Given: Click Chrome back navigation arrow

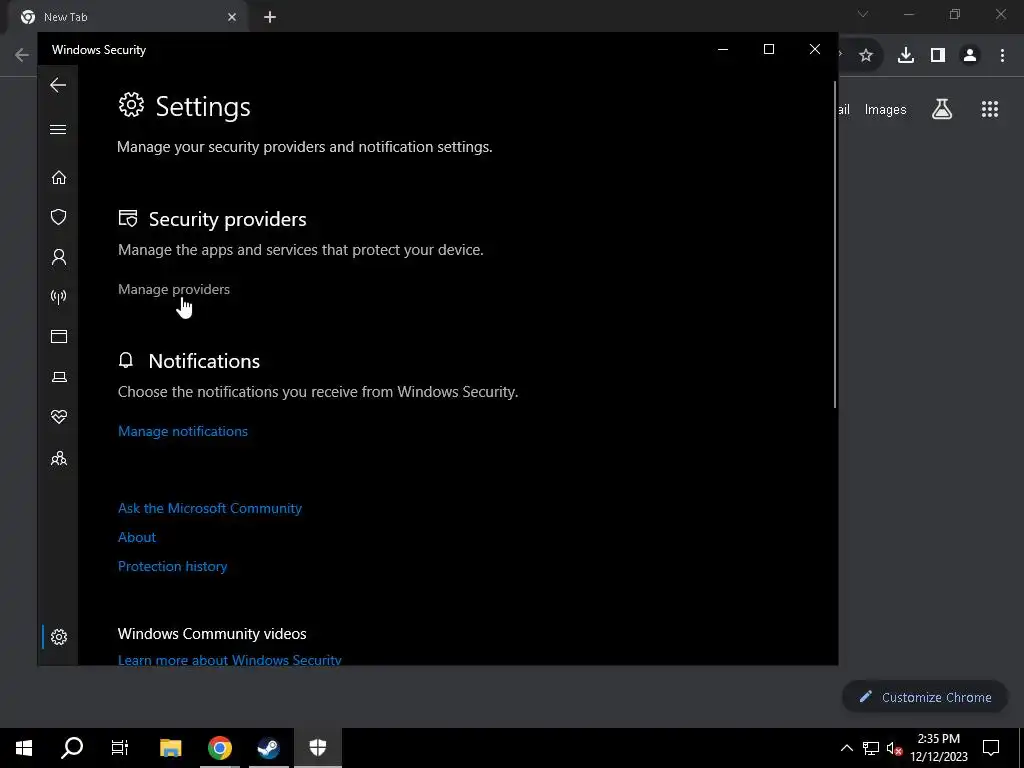Looking at the screenshot, I should 22,55.
